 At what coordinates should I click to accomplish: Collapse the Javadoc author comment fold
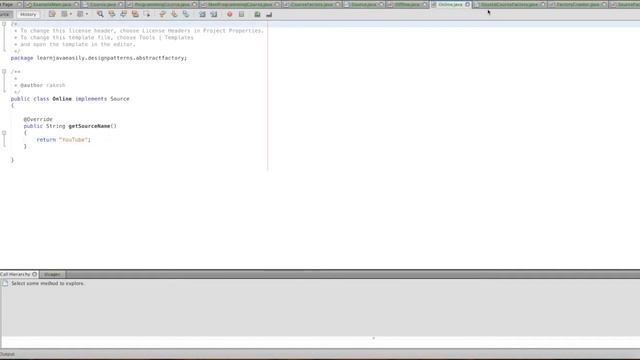4,71
